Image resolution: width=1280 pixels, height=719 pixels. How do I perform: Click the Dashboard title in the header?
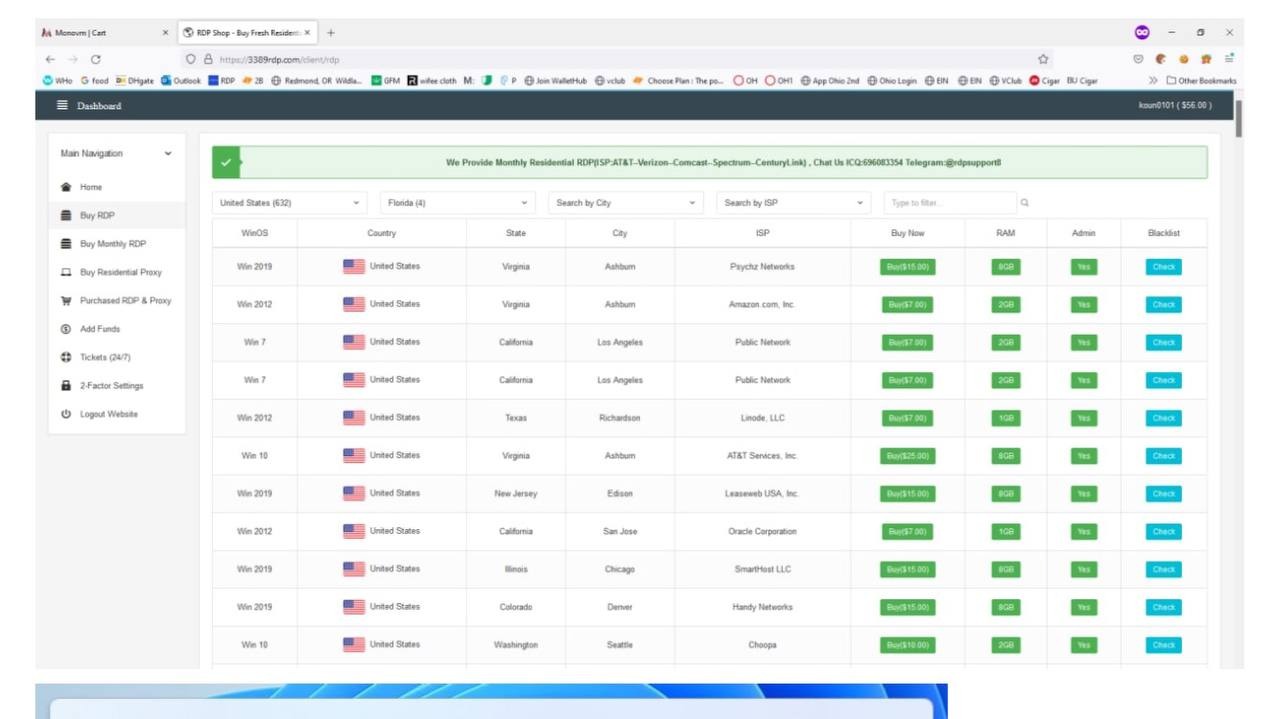point(99,105)
